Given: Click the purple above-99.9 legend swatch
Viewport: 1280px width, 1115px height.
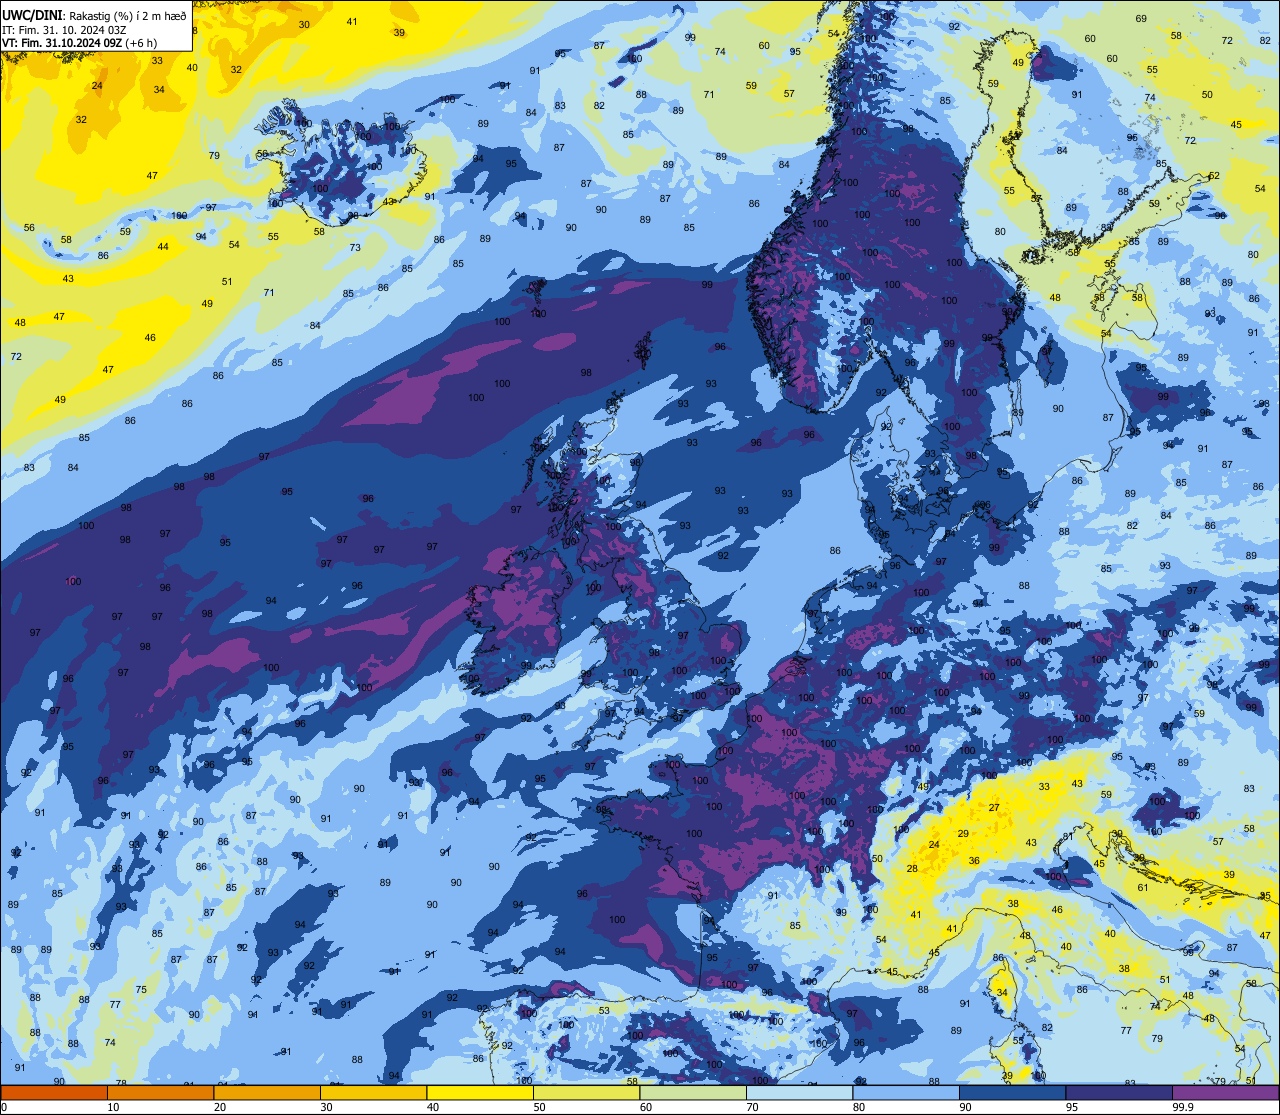Looking at the screenshot, I should pyautogui.click(x=1225, y=1092).
